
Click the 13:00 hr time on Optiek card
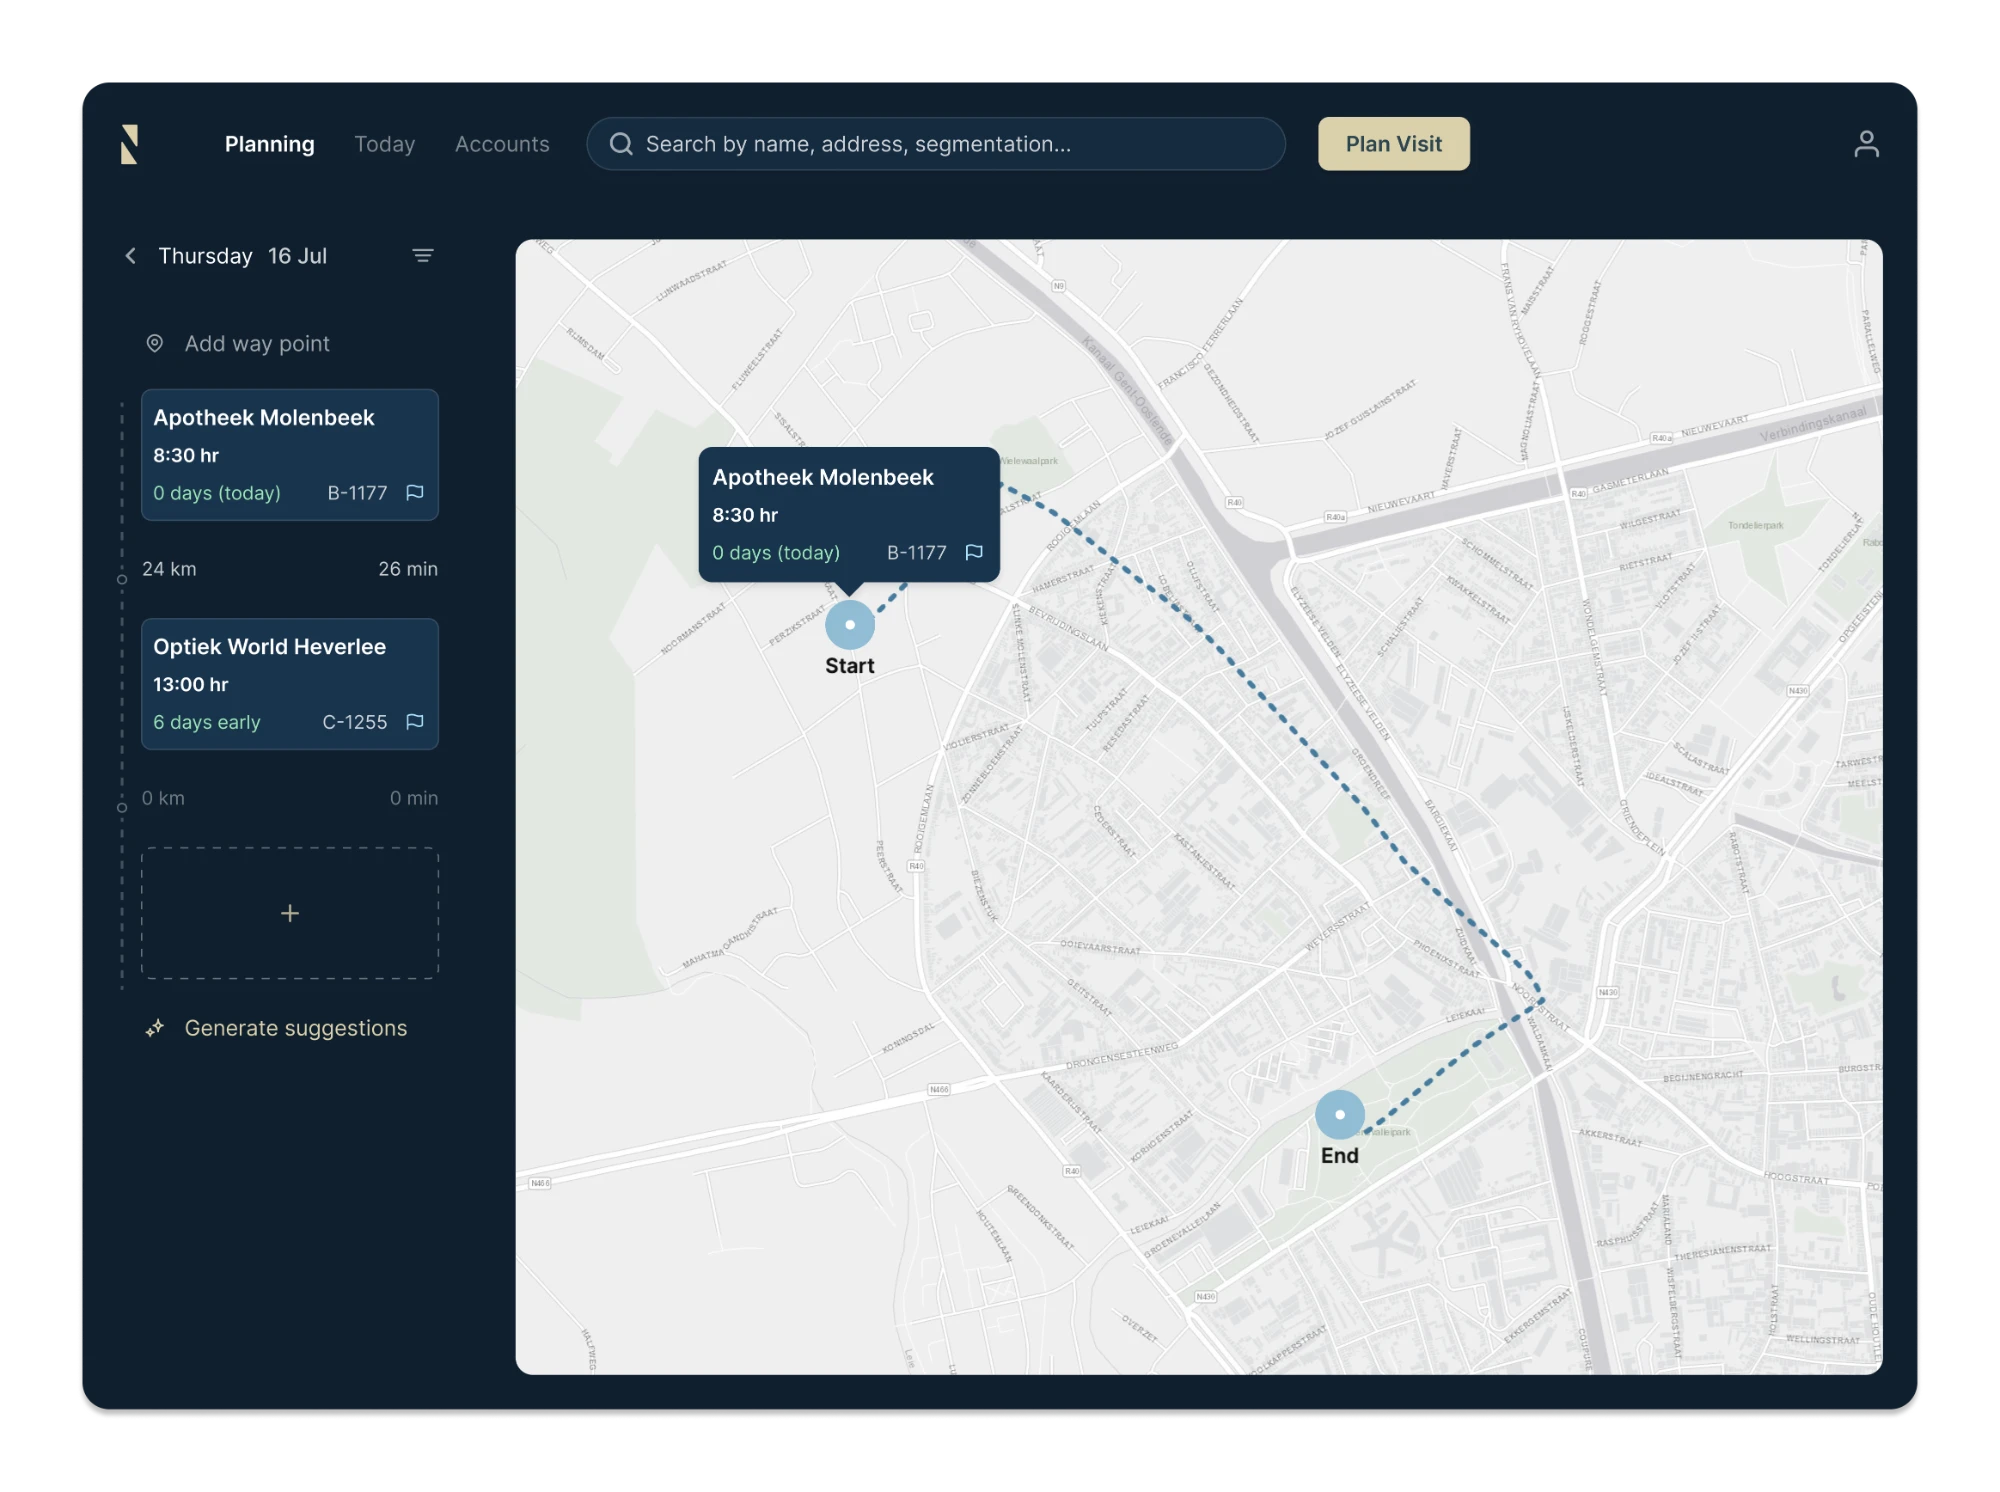point(191,684)
